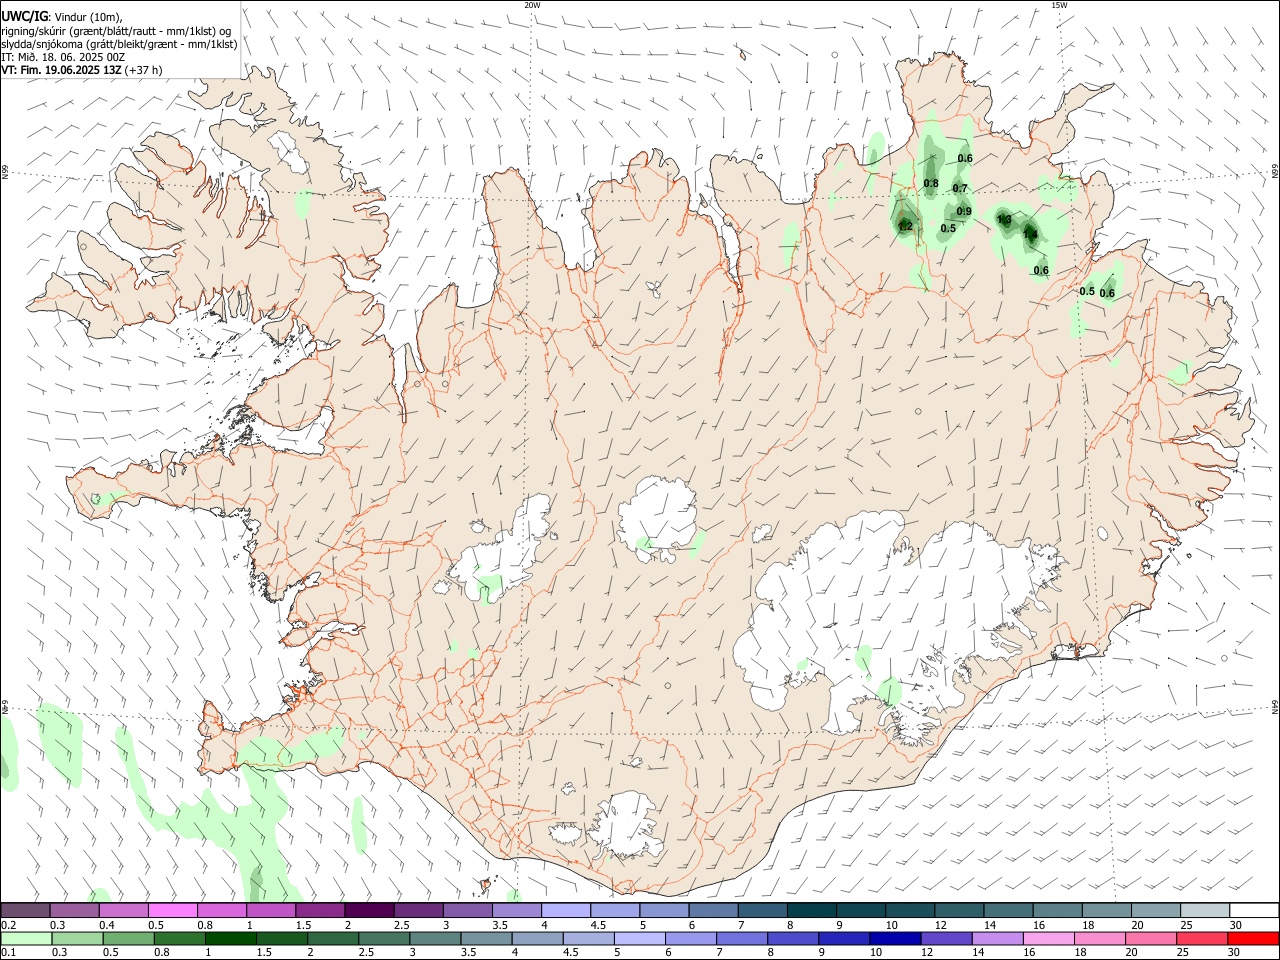The width and height of the screenshot is (1280, 960).
Task: Click the 20W longitude label
Action: 532,5
